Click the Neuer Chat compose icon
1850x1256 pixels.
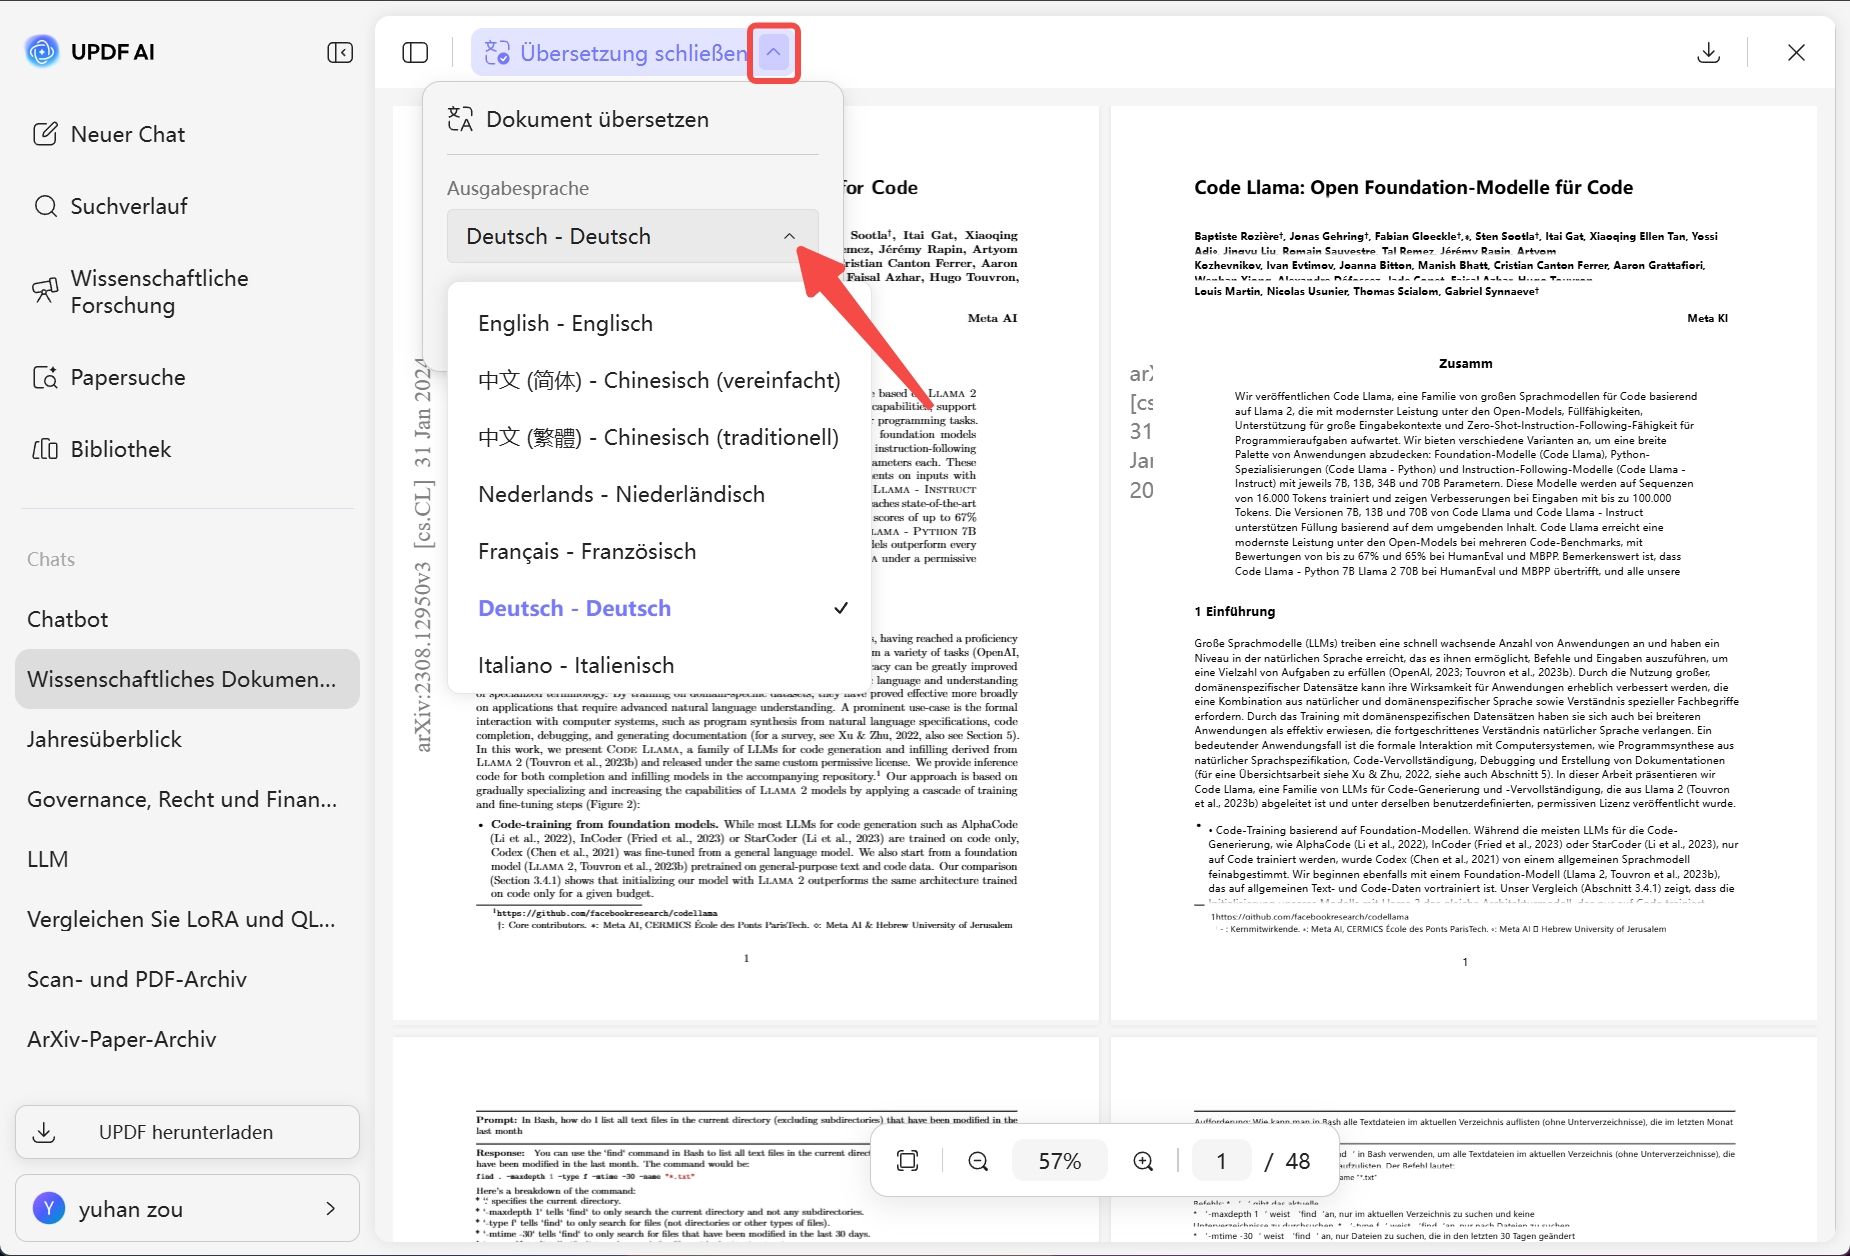click(x=45, y=134)
